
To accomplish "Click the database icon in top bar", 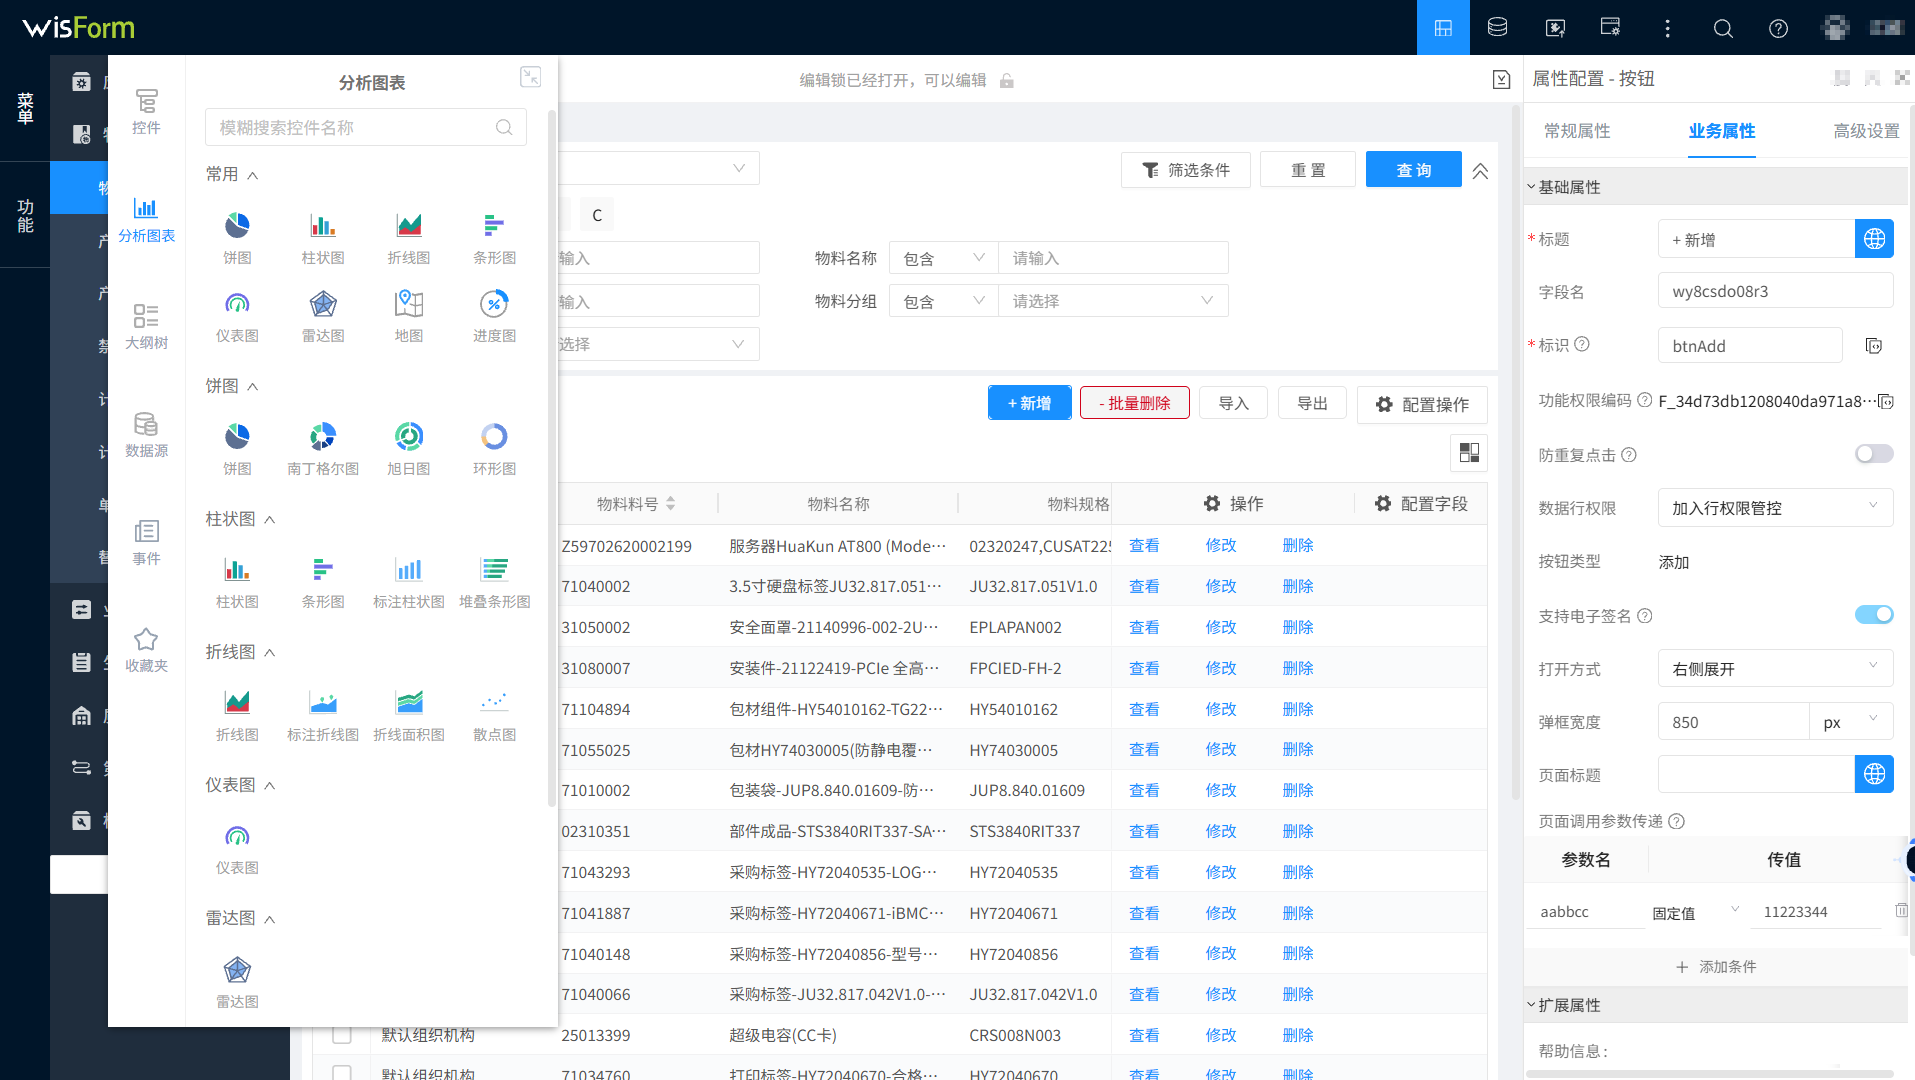I will click(1497, 27).
